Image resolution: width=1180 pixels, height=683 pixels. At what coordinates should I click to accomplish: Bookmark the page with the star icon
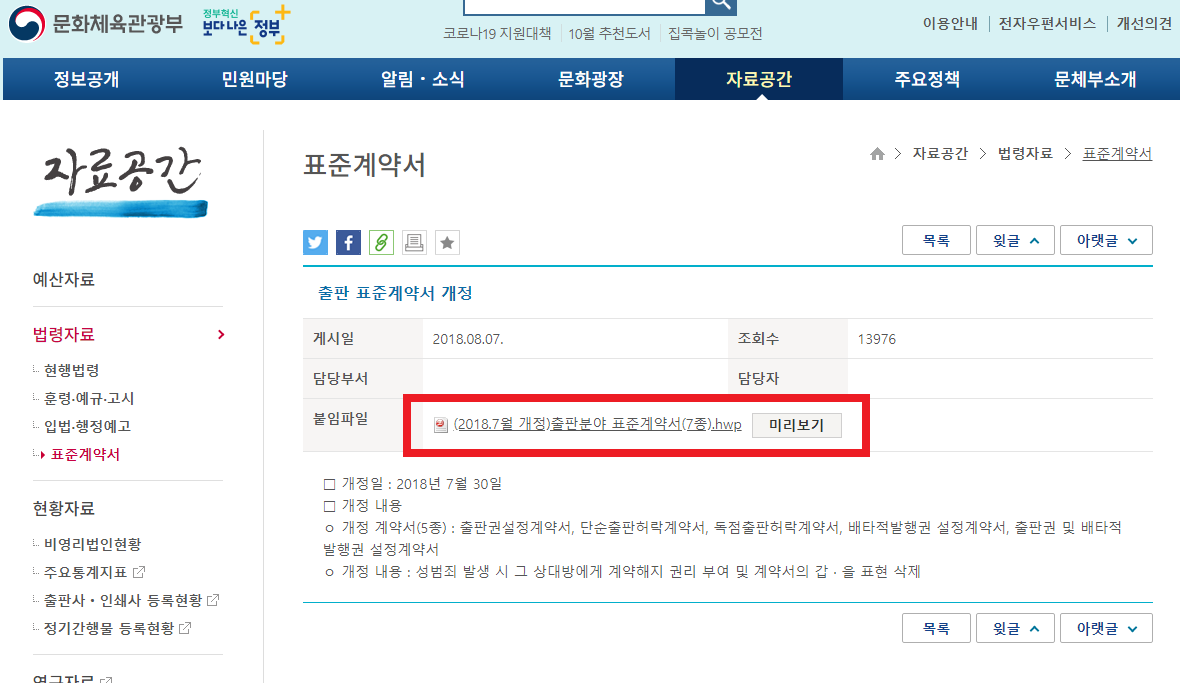446,242
